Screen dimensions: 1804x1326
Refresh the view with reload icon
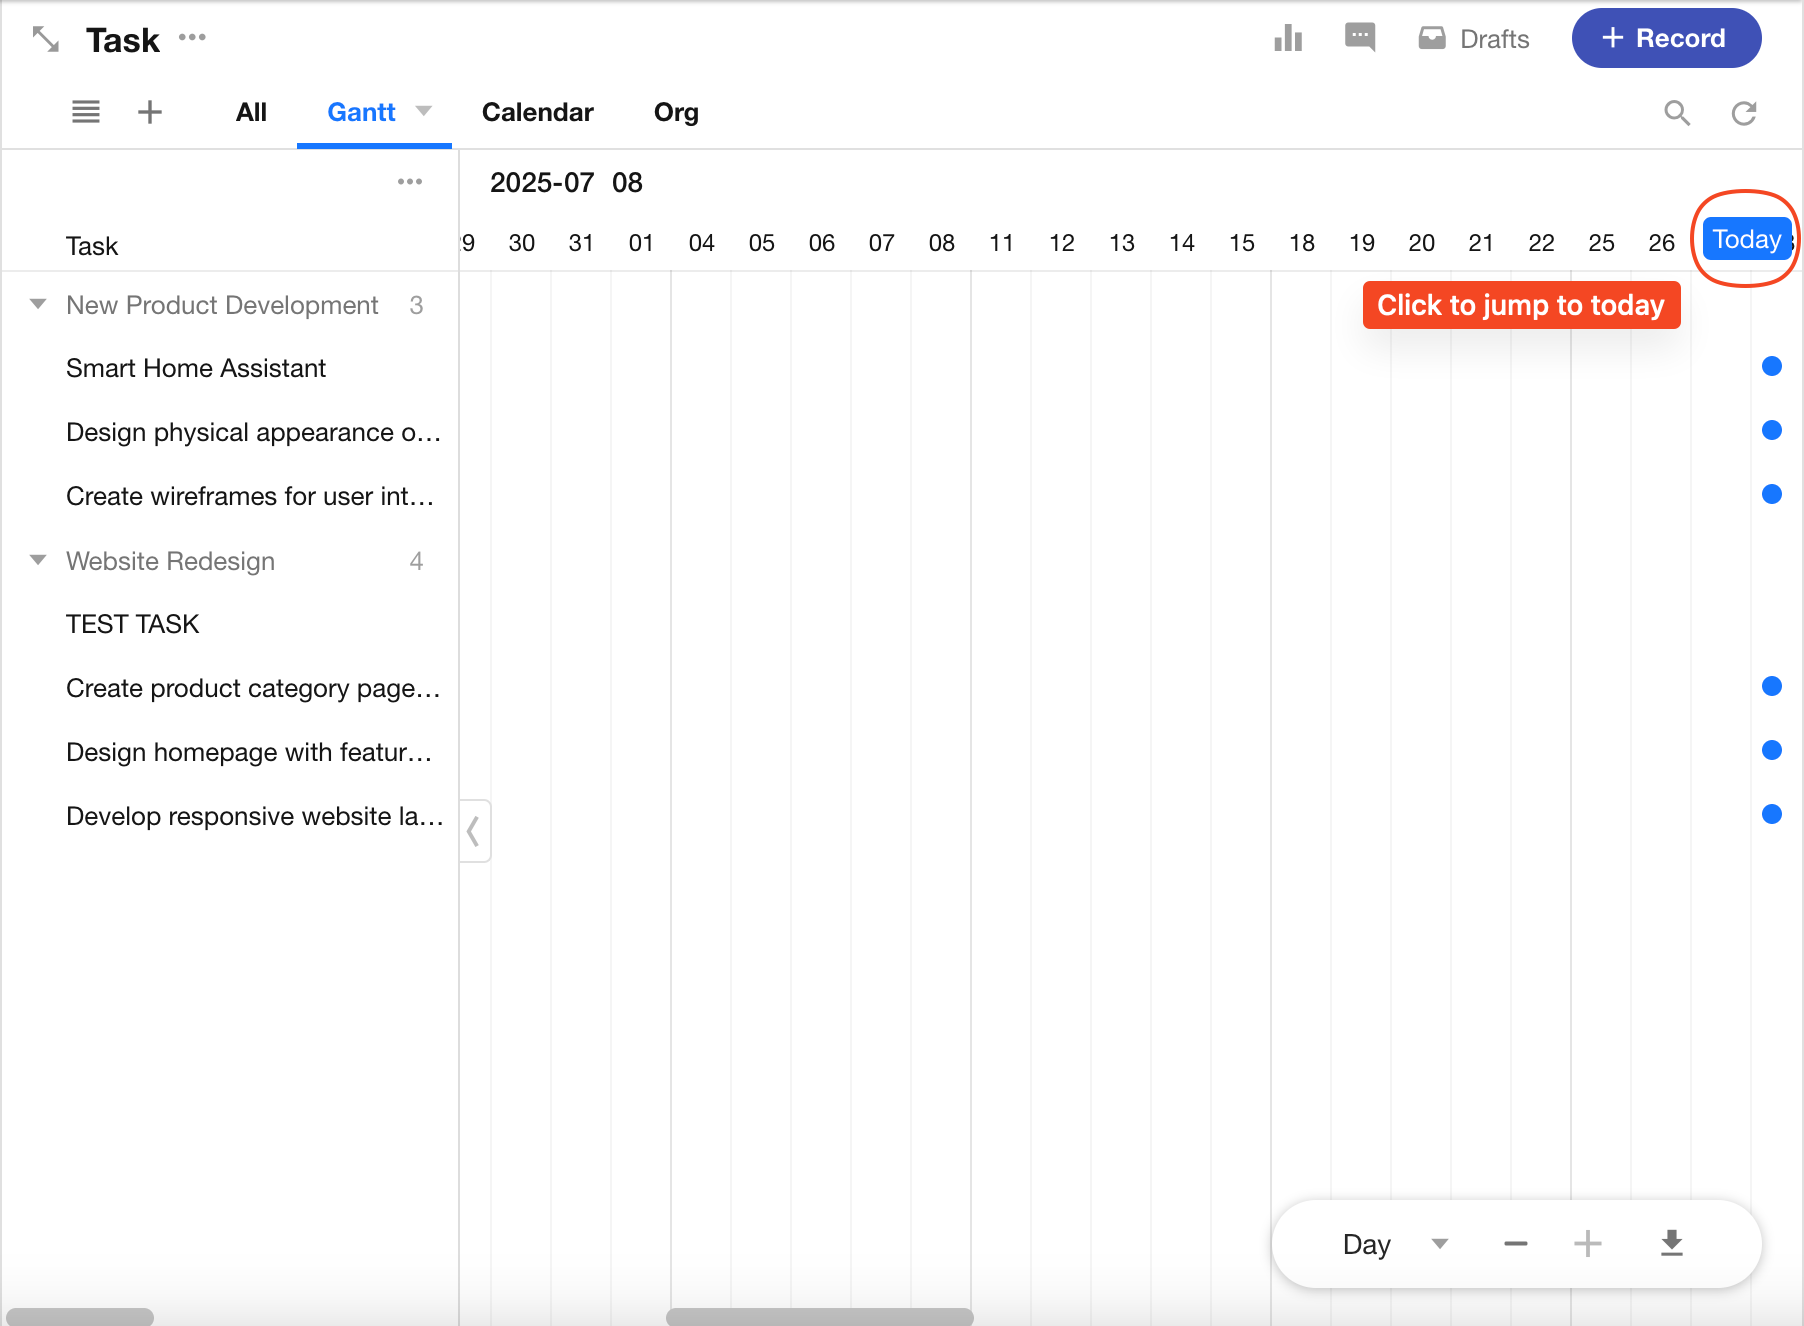tap(1744, 113)
